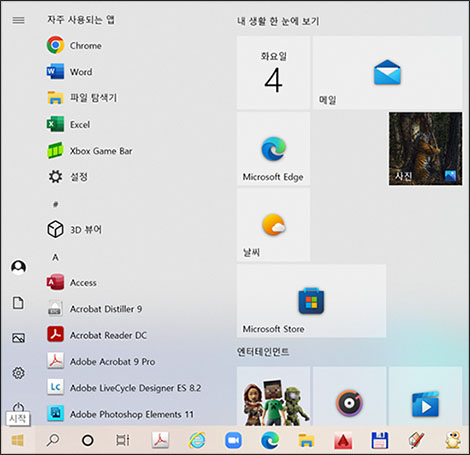Open Adobe LiveCycle Designer ES 8.2
470x455 pixels.
(124, 388)
